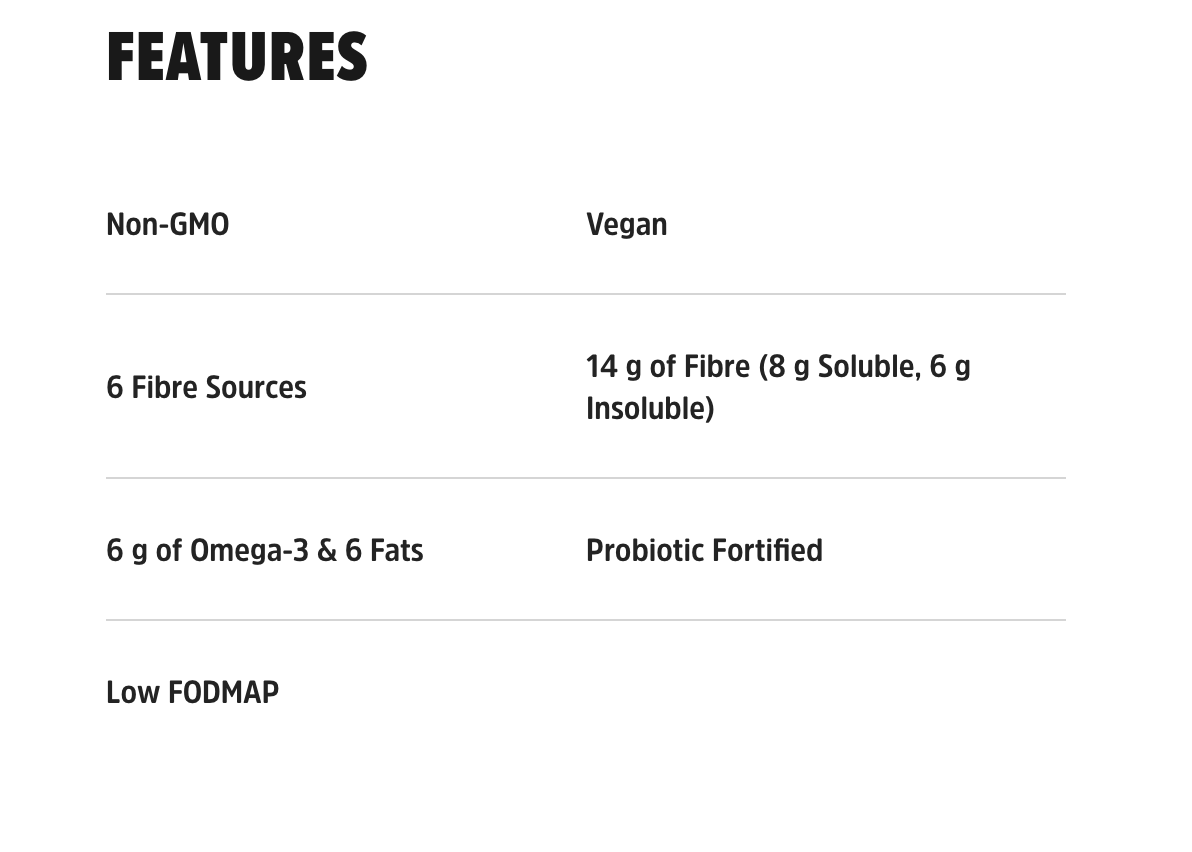Click the word Insoluble) on second line

tap(649, 409)
